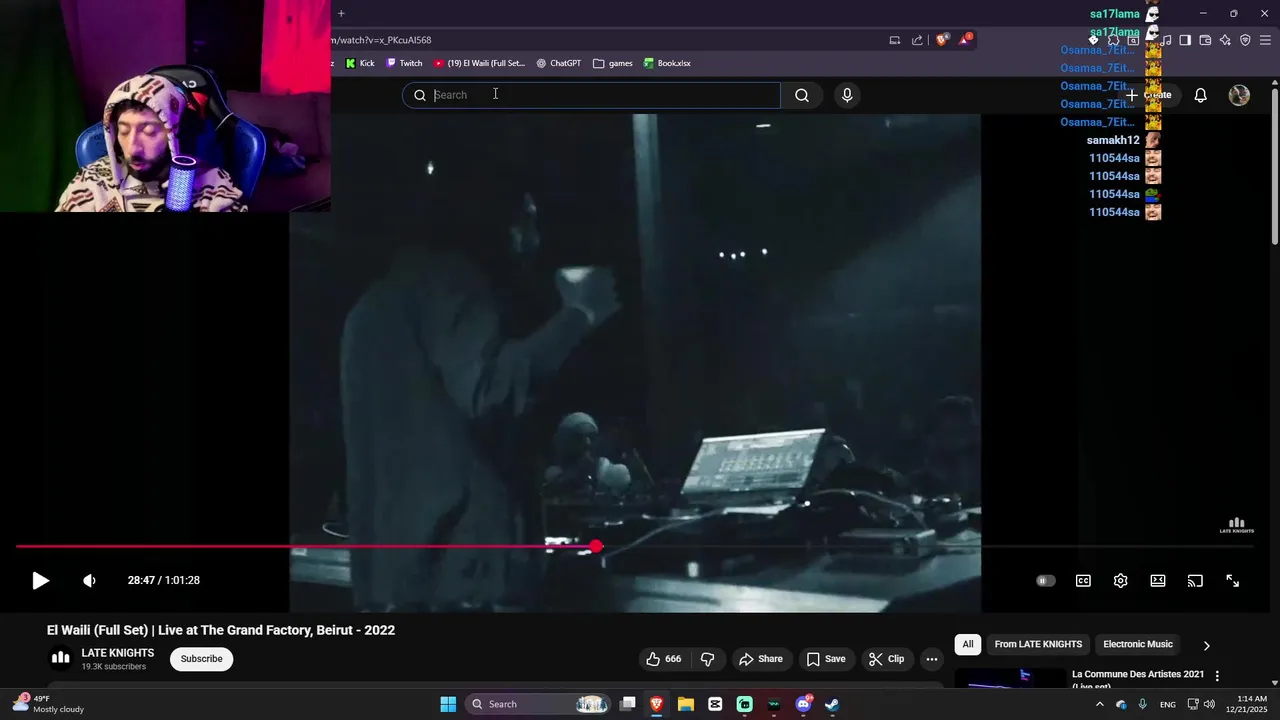Image resolution: width=1280 pixels, height=720 pixels.
Task: Select the Electronic Music chip
Action: 1138,645
